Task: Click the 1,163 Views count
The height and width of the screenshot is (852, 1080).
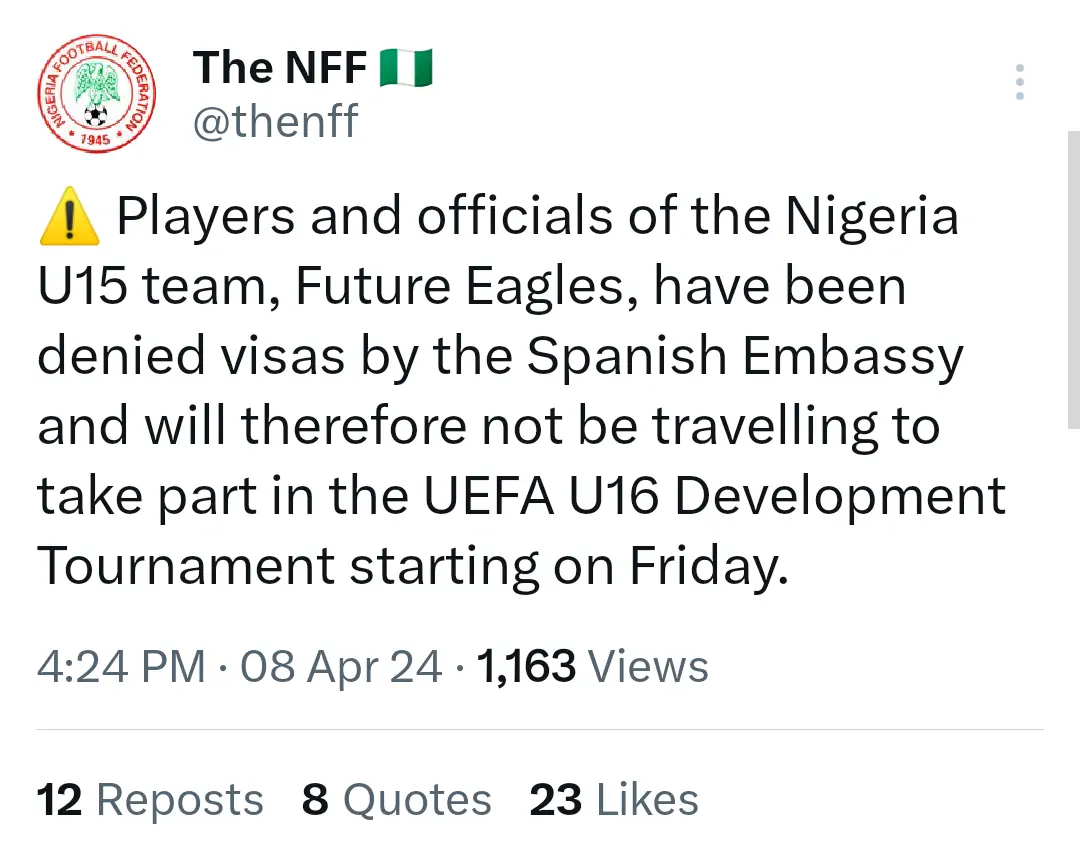Action: pyautogui.click(x=593, y=666)
